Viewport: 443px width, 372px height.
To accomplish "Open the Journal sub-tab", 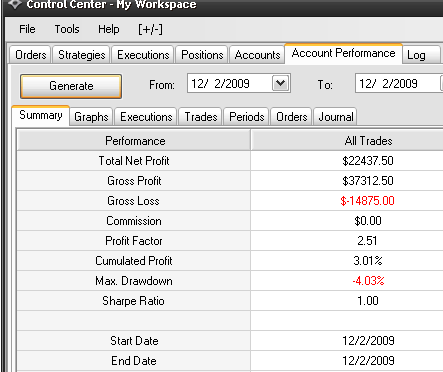I will (336, 117).
